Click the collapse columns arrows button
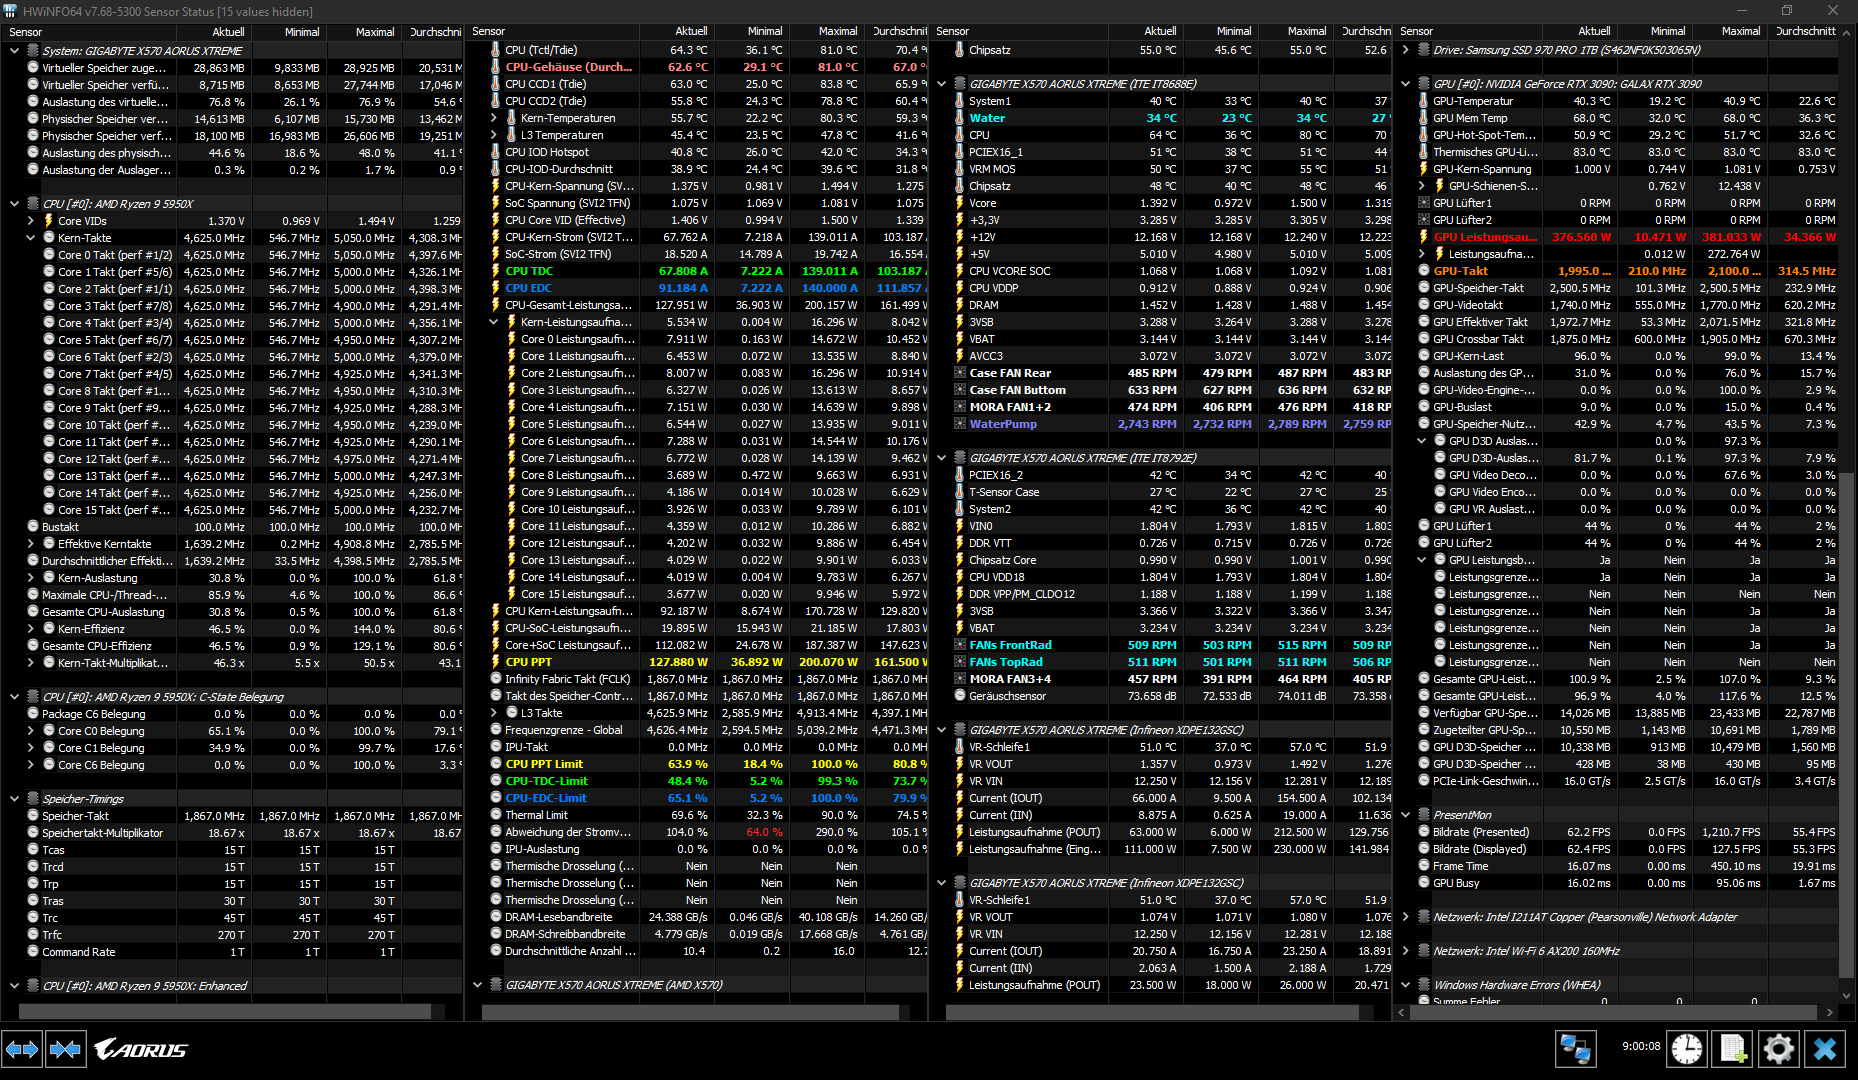The width and height of the screenshot is (1858, 1080). pos(65,1049)
